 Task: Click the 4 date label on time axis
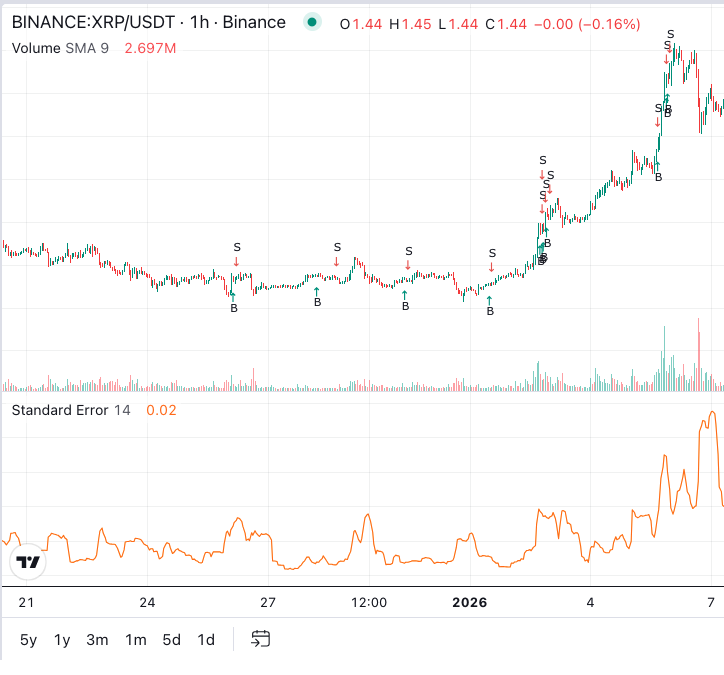coord(590,602)
